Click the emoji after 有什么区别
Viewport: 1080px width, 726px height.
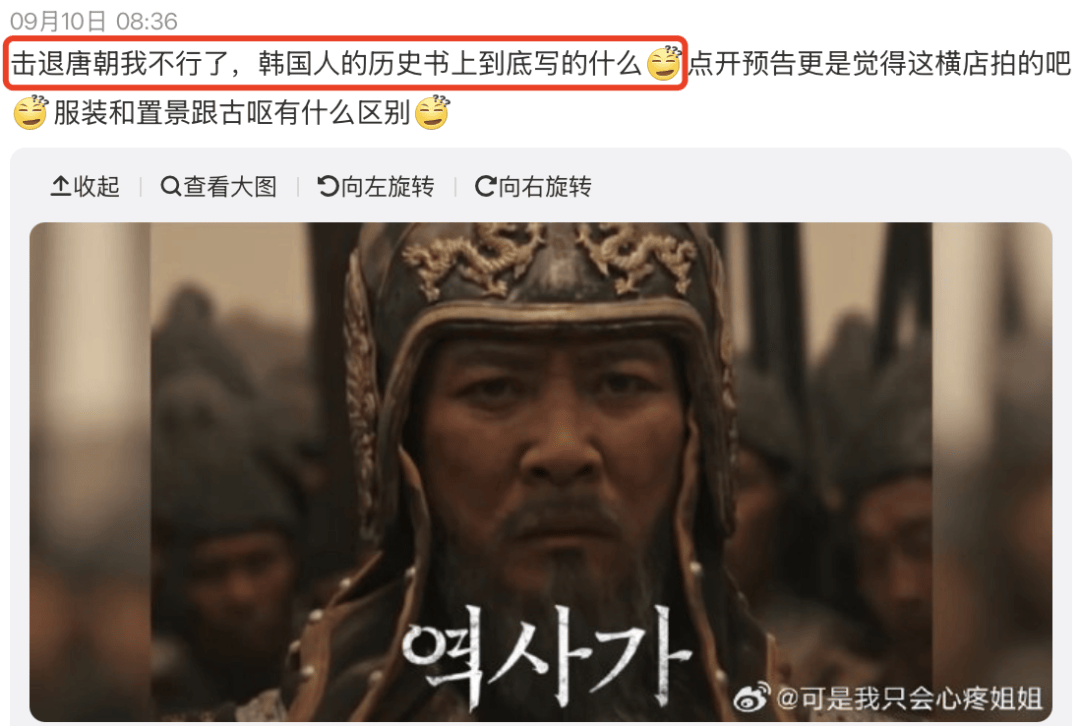[x=432, y=112]
